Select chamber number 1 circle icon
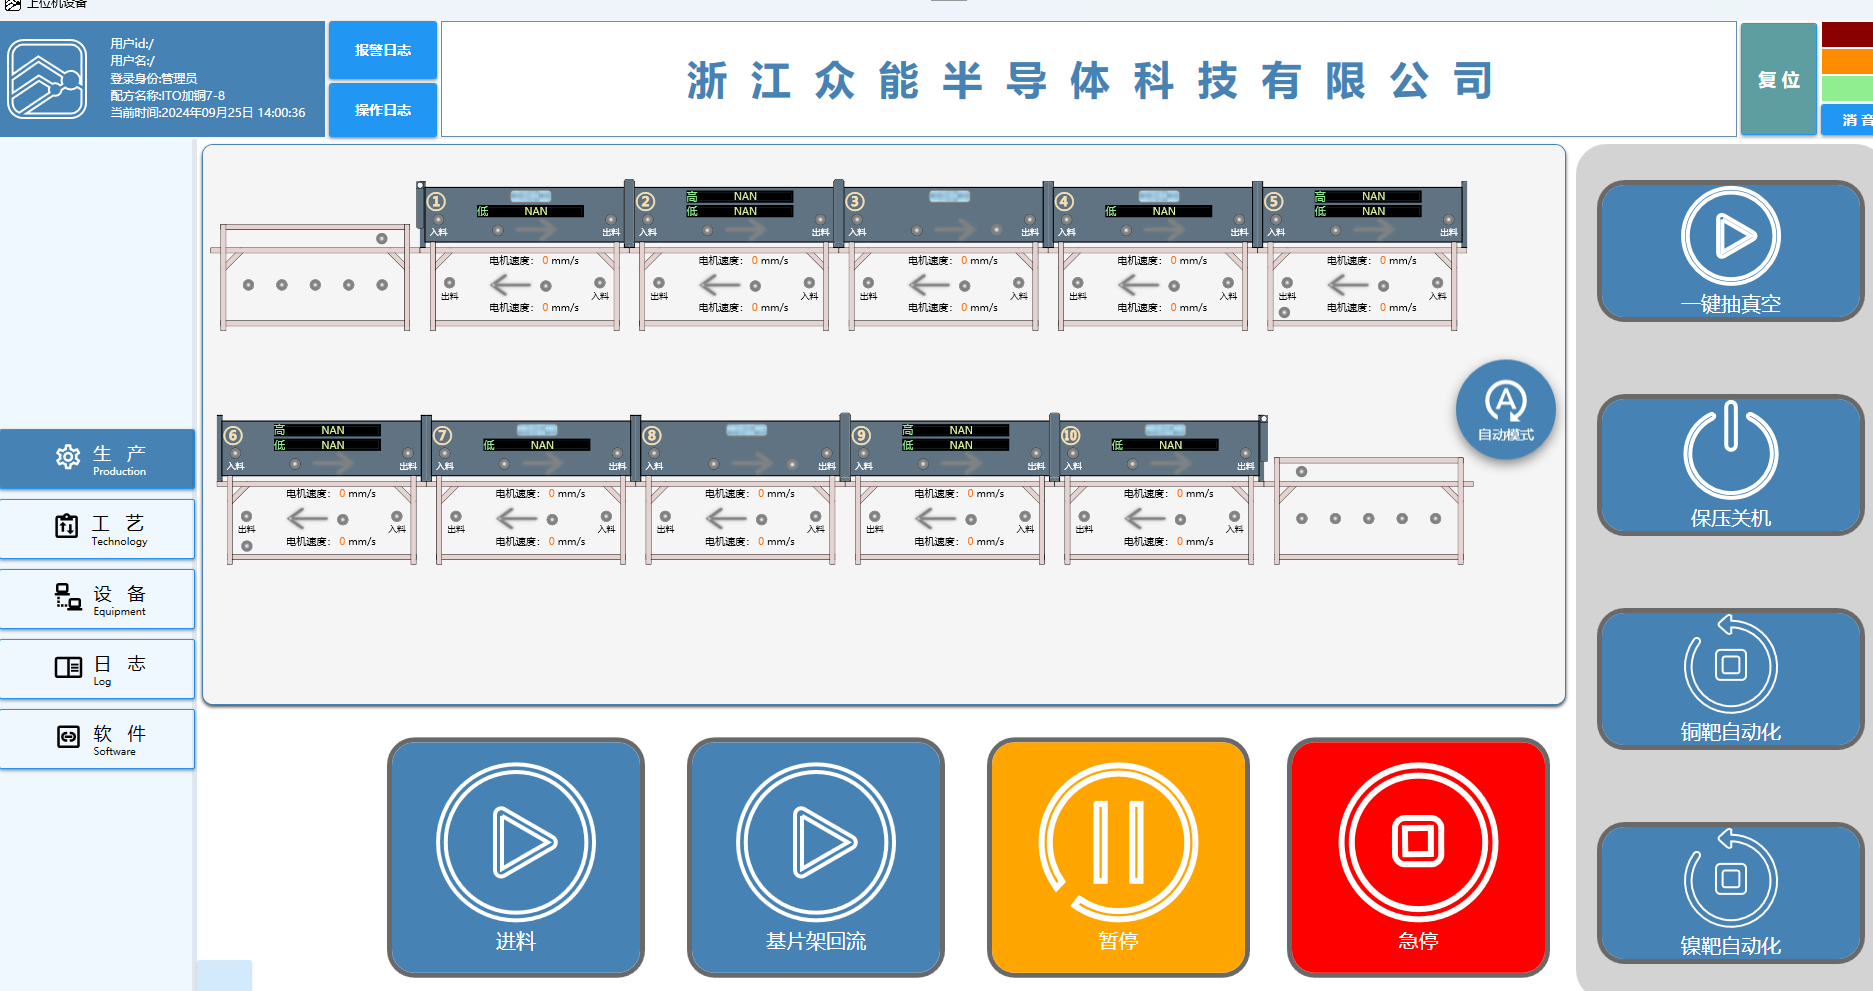This screenshot has height=991, width=1873. click(437, 201)
